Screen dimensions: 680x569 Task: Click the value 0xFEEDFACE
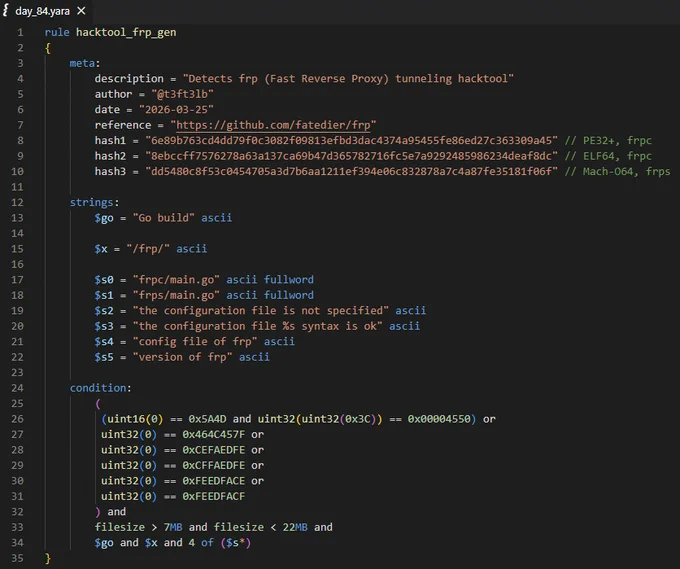pyautogui.click(x=214, y=481)
